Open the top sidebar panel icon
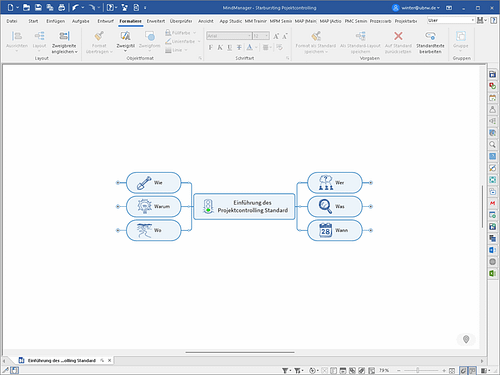The image size is (500, 375). (492, 74)
